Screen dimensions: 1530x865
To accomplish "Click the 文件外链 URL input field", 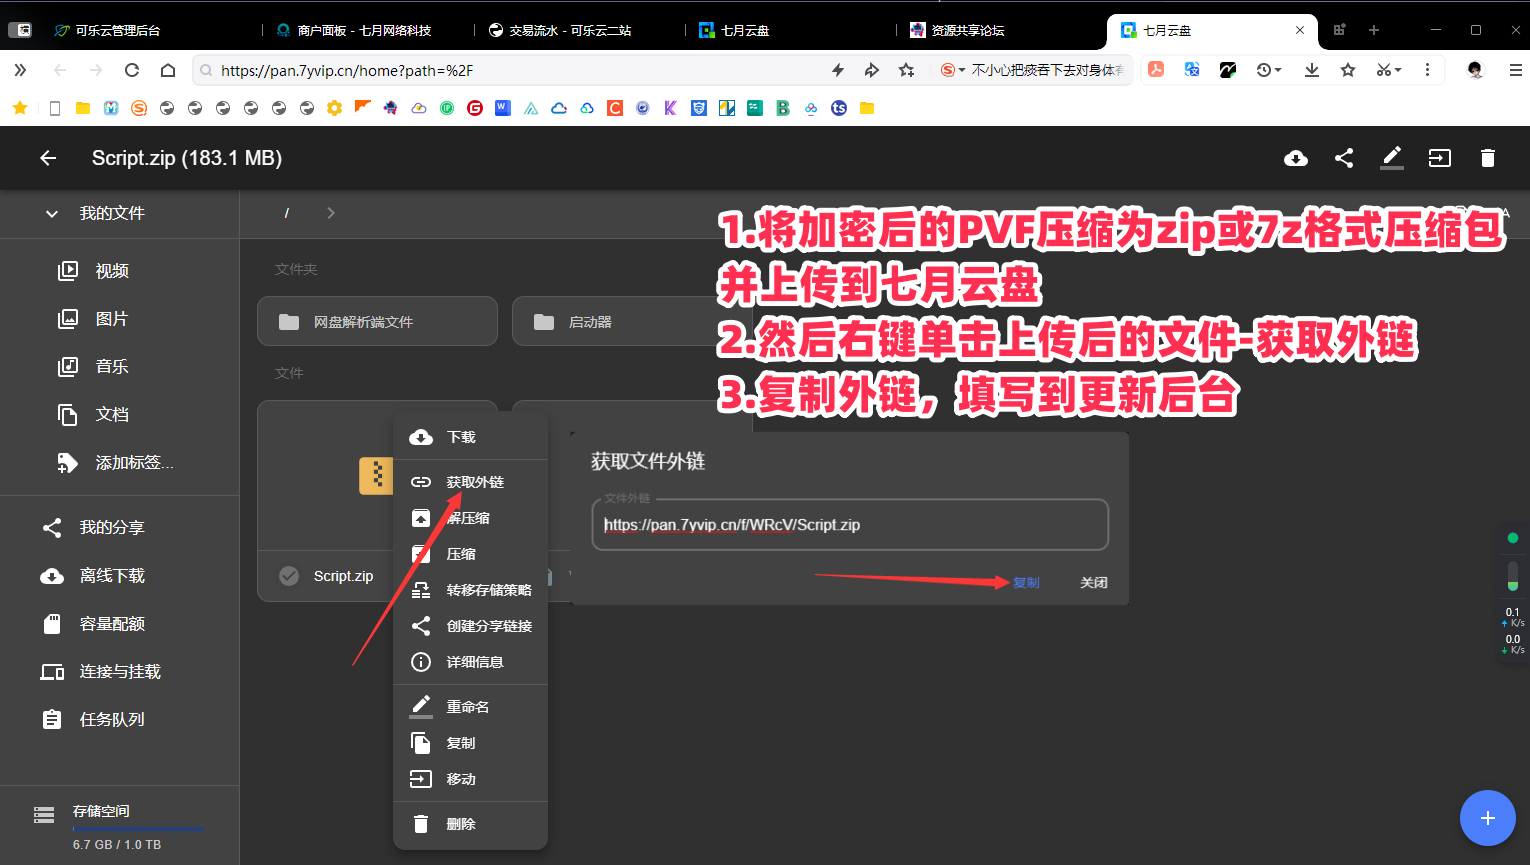I will tap(850, 525).
